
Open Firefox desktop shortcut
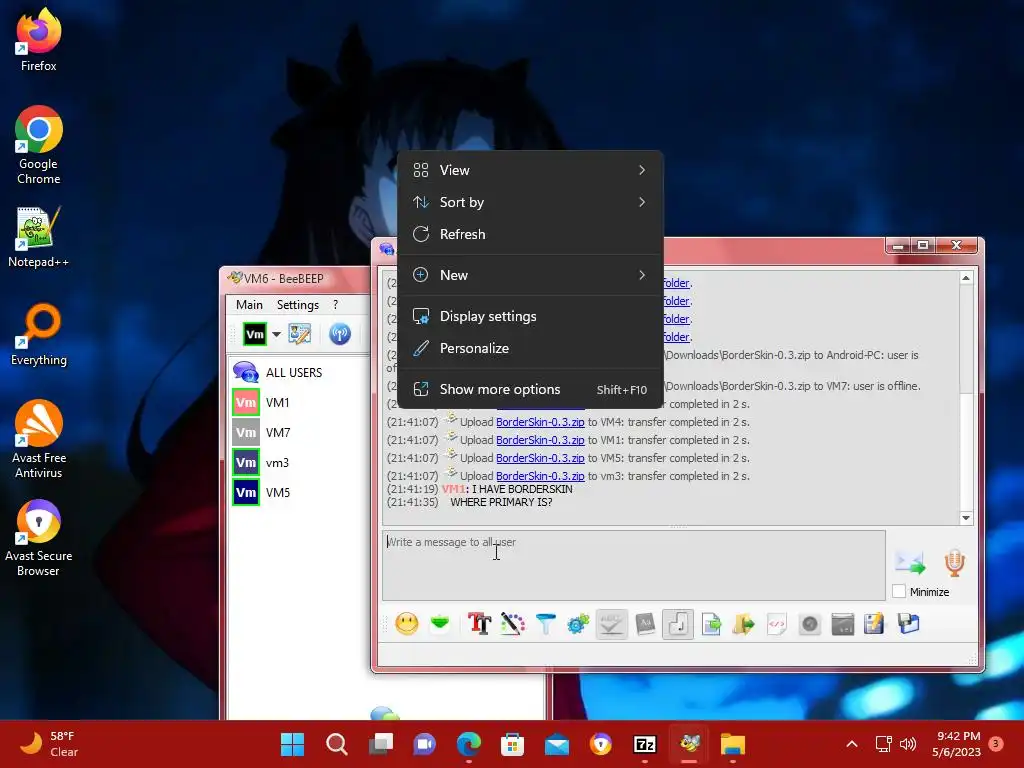click(x=39, y=39)
